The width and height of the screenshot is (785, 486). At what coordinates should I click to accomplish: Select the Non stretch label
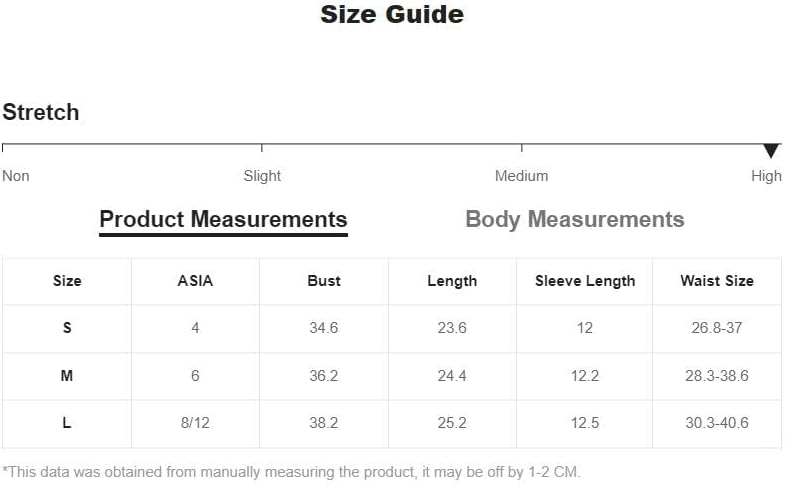click(16, 176)
